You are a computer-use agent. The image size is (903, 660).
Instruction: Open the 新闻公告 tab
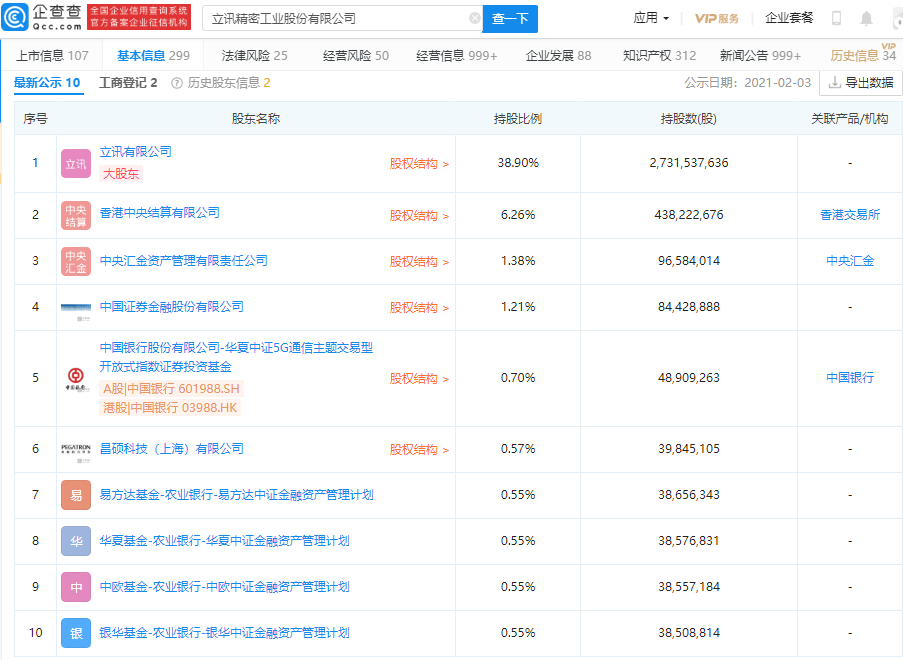point(760,56)
